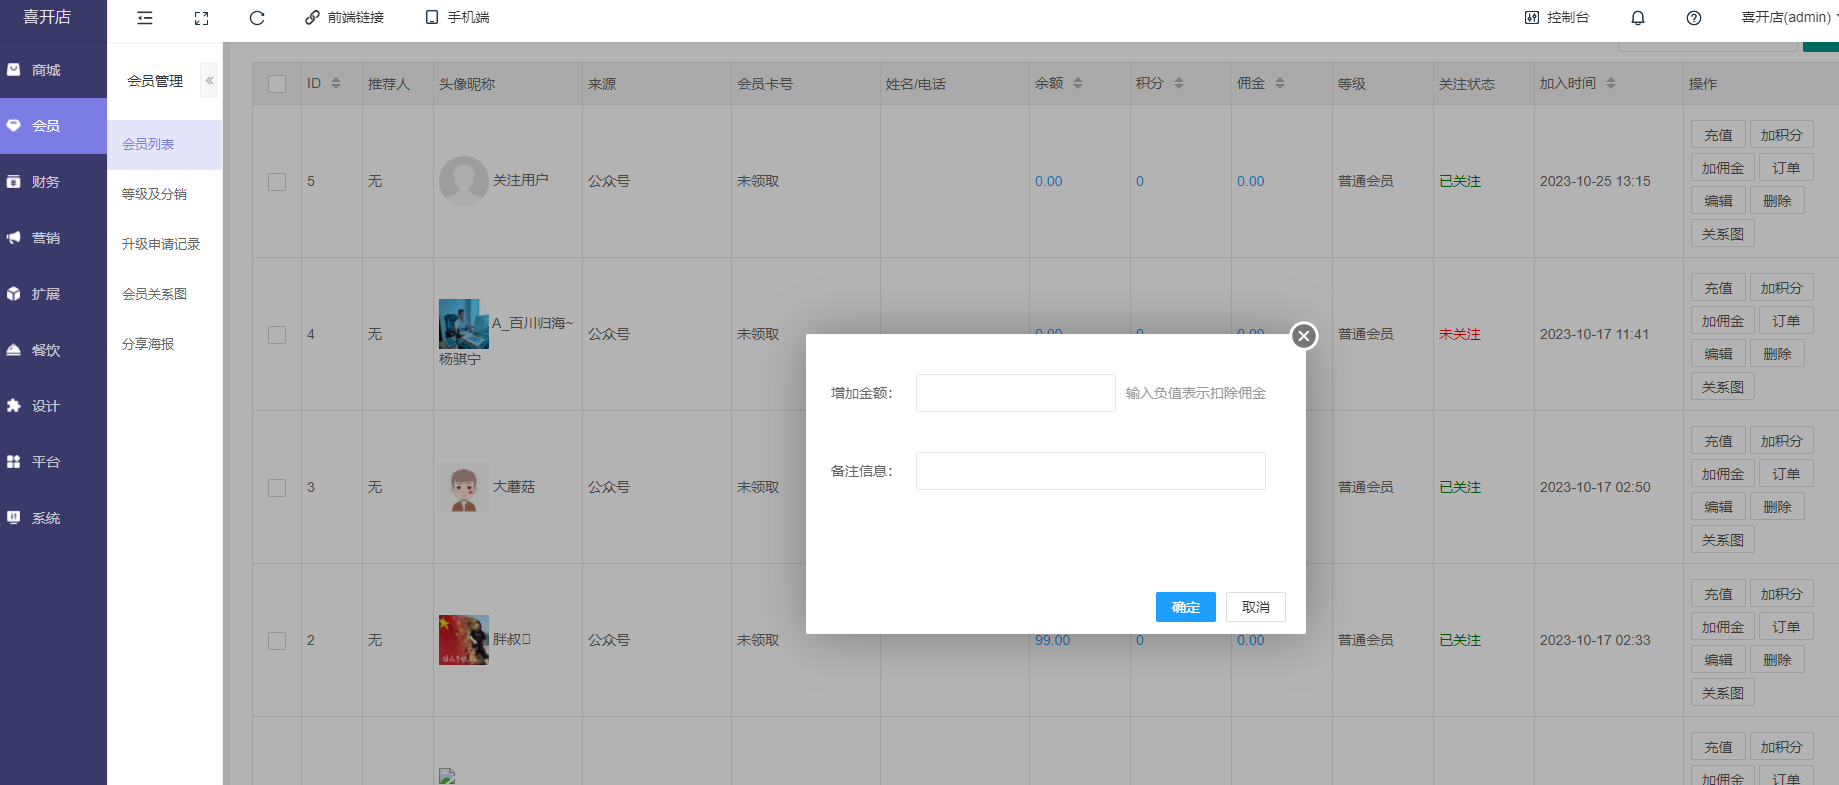Viewport: 1839px width, 785px height.
Task: Check the checkbox for member ID 2
Action: [277, 641]
